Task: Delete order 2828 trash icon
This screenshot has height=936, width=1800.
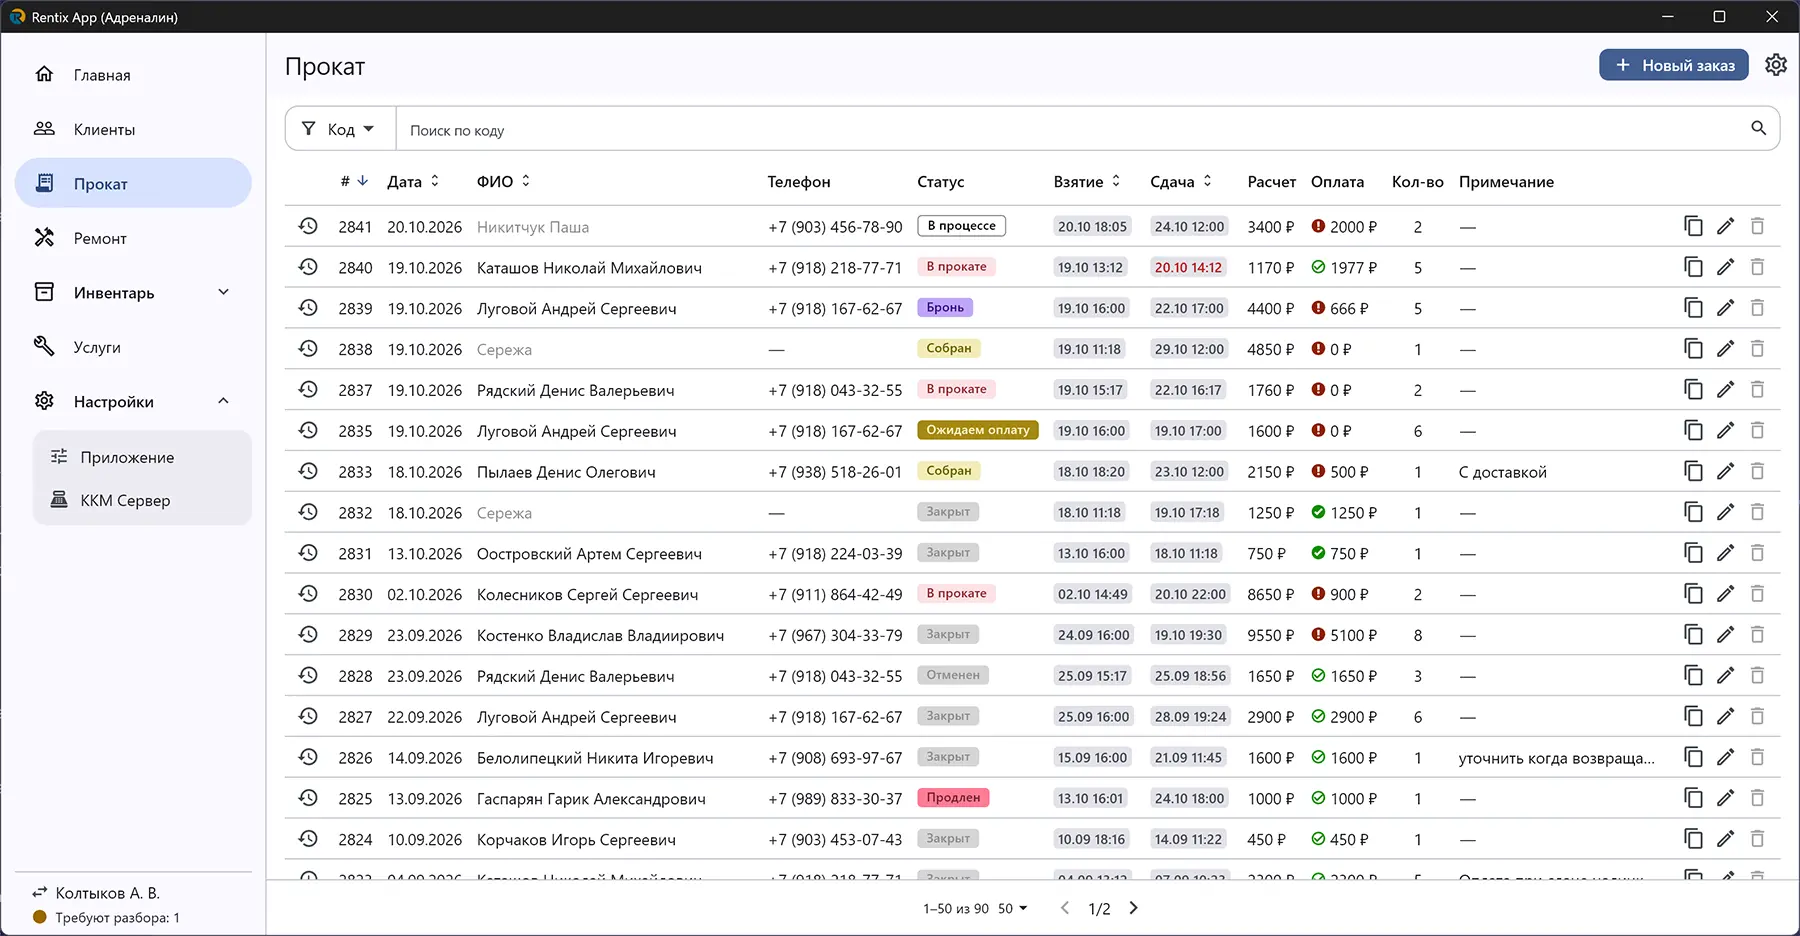Action: 1757,676
